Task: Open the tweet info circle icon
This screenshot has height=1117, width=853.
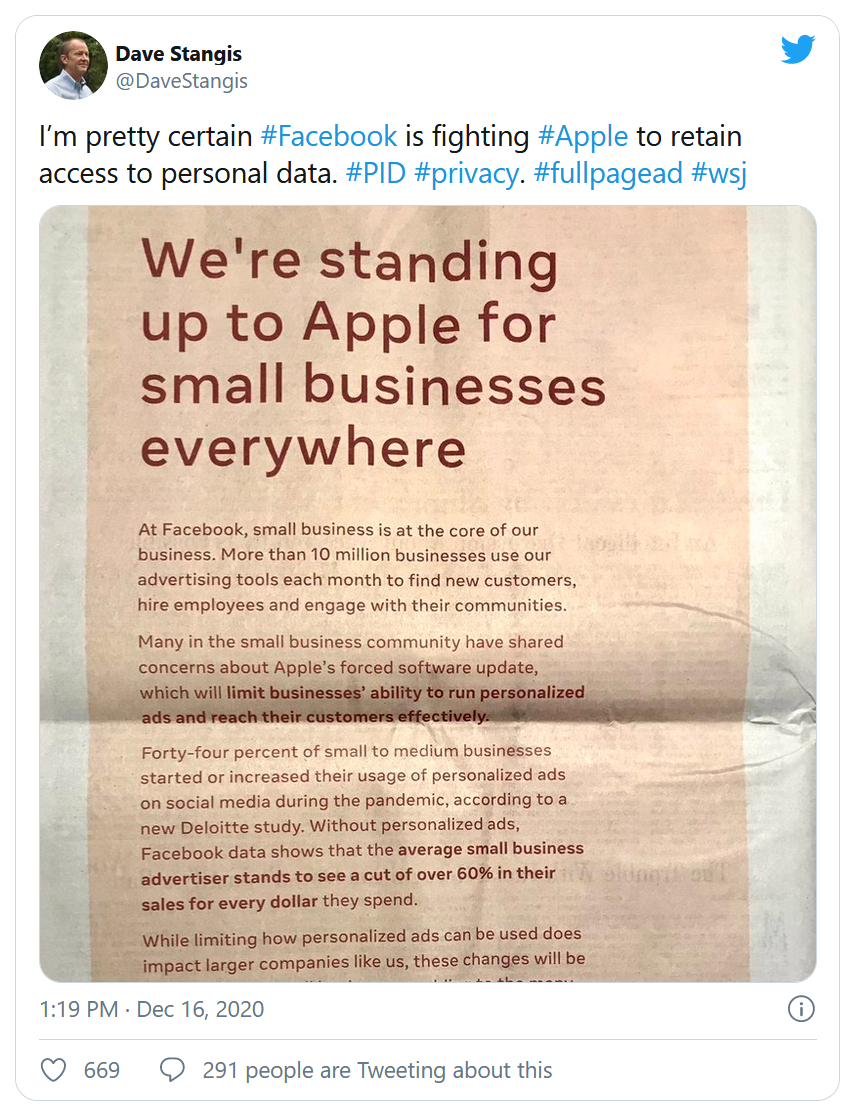Action: 801,1009
